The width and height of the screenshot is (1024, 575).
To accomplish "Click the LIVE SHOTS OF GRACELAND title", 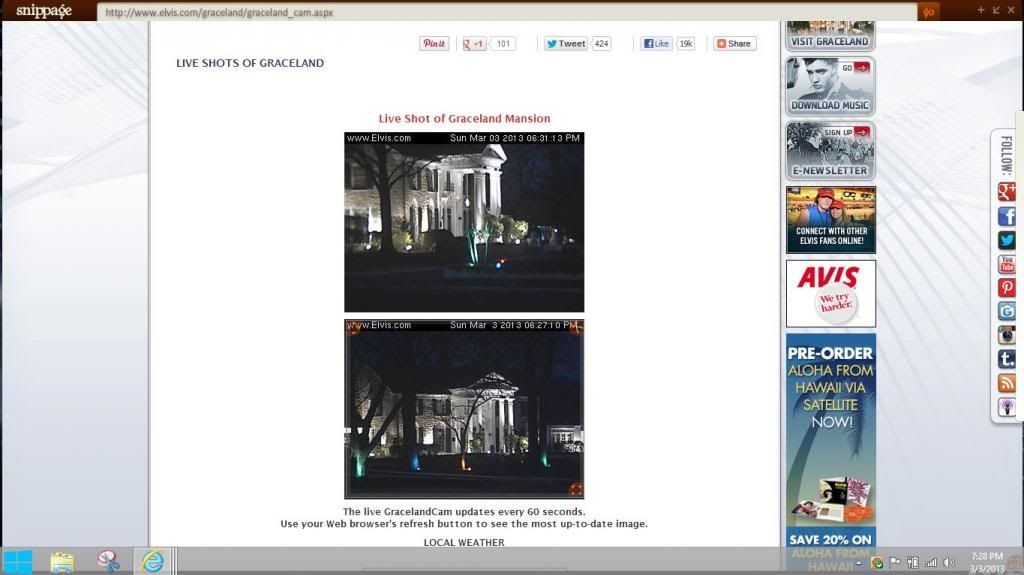I will click(x=250, y=63).
